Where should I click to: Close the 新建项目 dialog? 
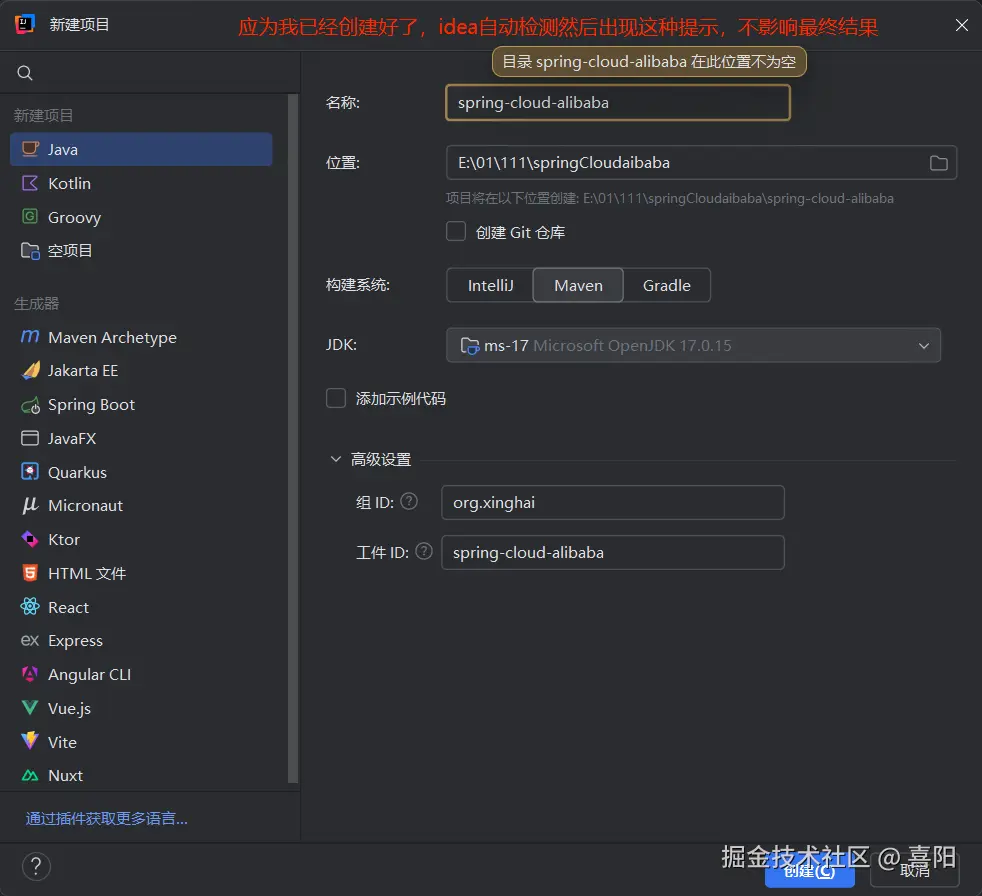tap(961, 25)
